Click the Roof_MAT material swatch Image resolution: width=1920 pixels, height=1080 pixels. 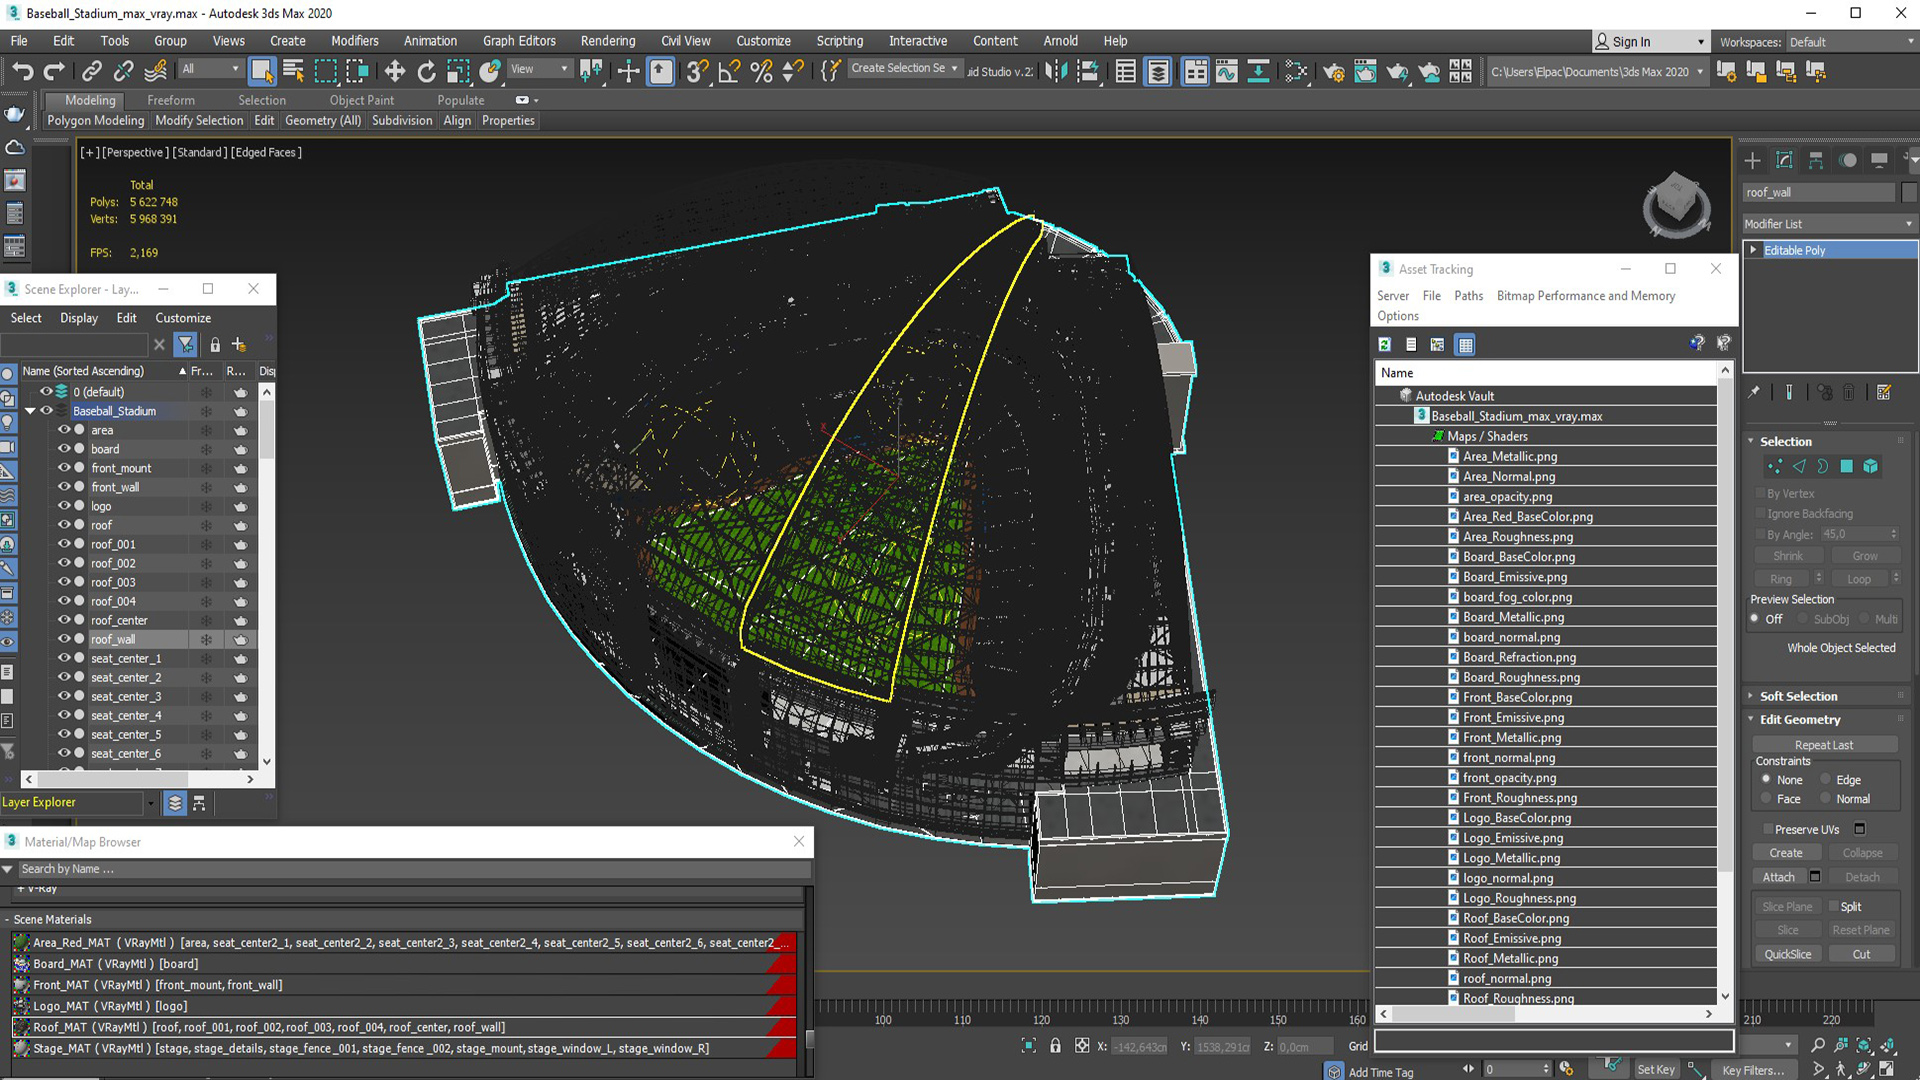coord(21,1027)
